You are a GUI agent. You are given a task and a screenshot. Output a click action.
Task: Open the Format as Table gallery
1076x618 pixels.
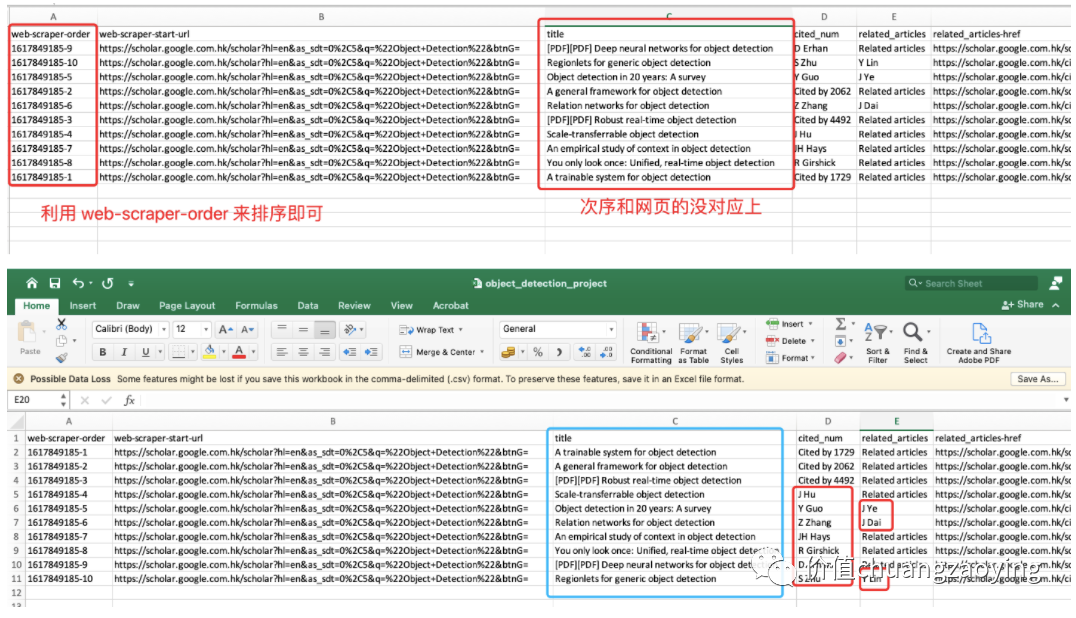[693, 342]
